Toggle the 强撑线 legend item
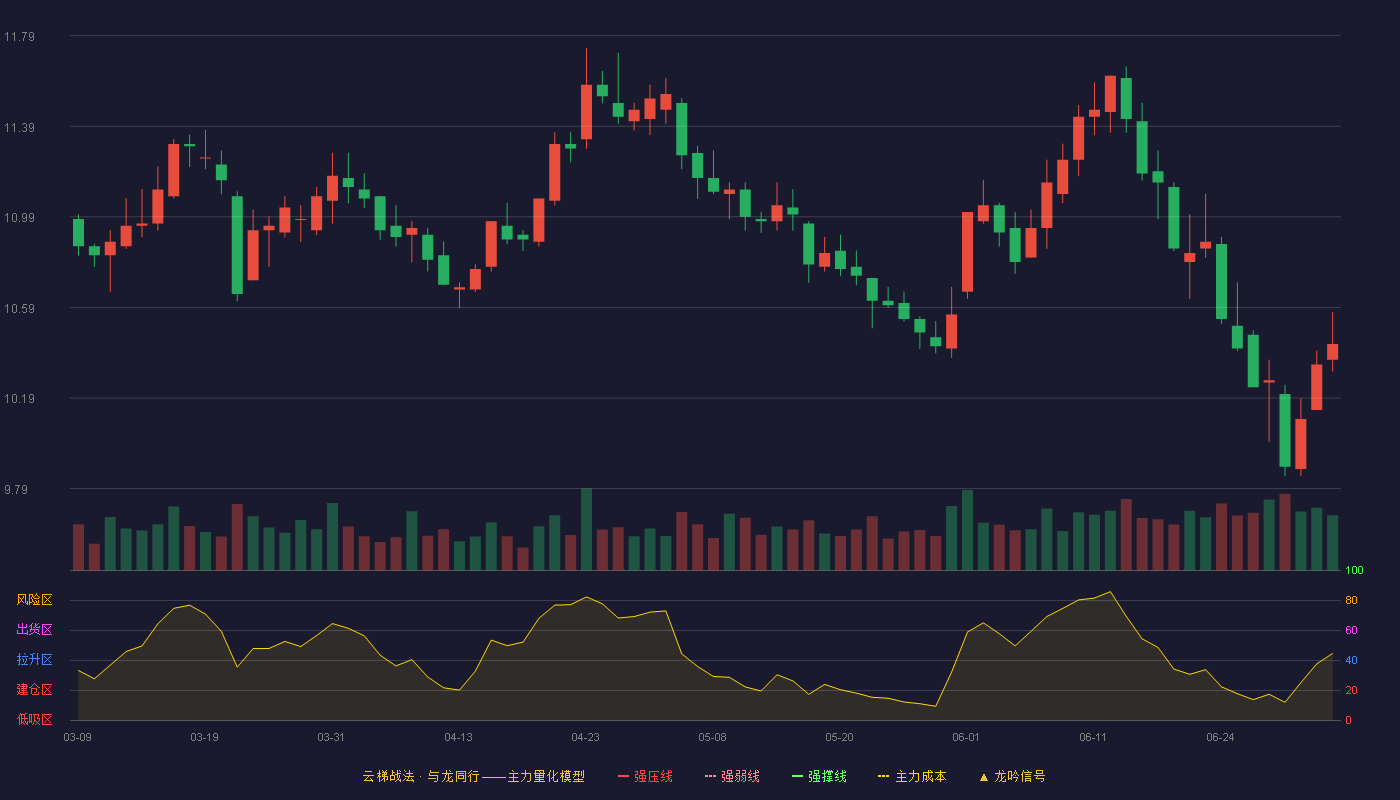1400x800 pixels. click(819, 776)
